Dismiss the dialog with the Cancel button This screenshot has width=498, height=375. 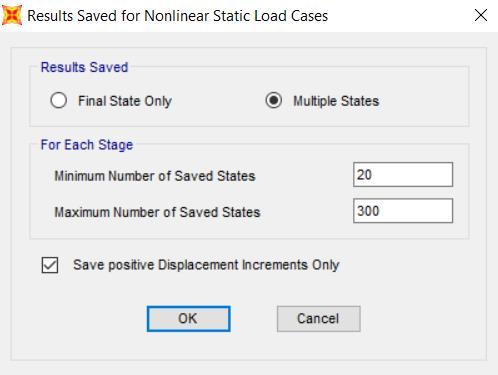click(x=319, y=319)
